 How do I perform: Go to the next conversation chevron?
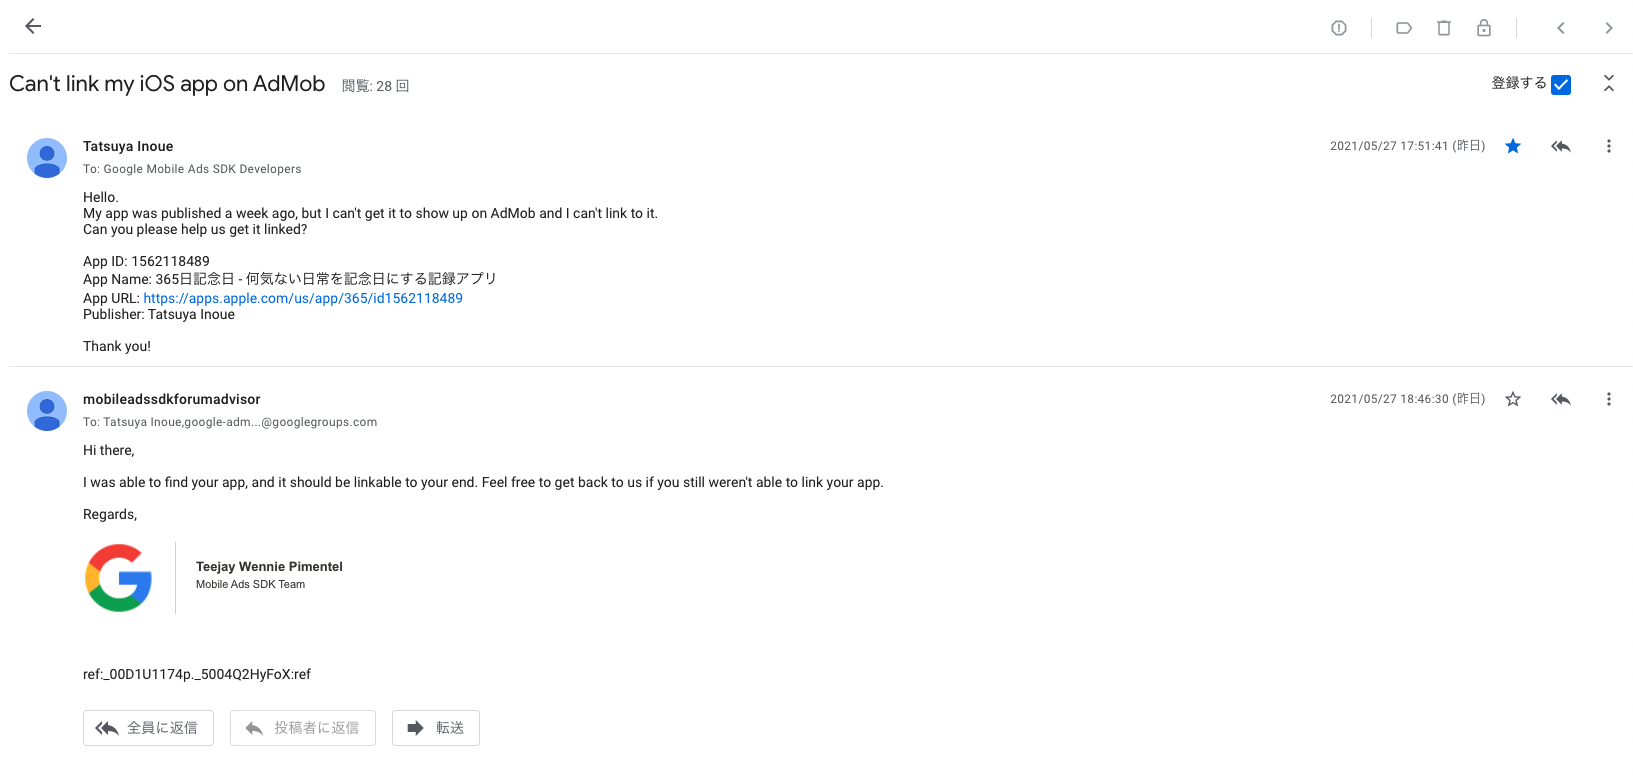(x=1609, y=28)
